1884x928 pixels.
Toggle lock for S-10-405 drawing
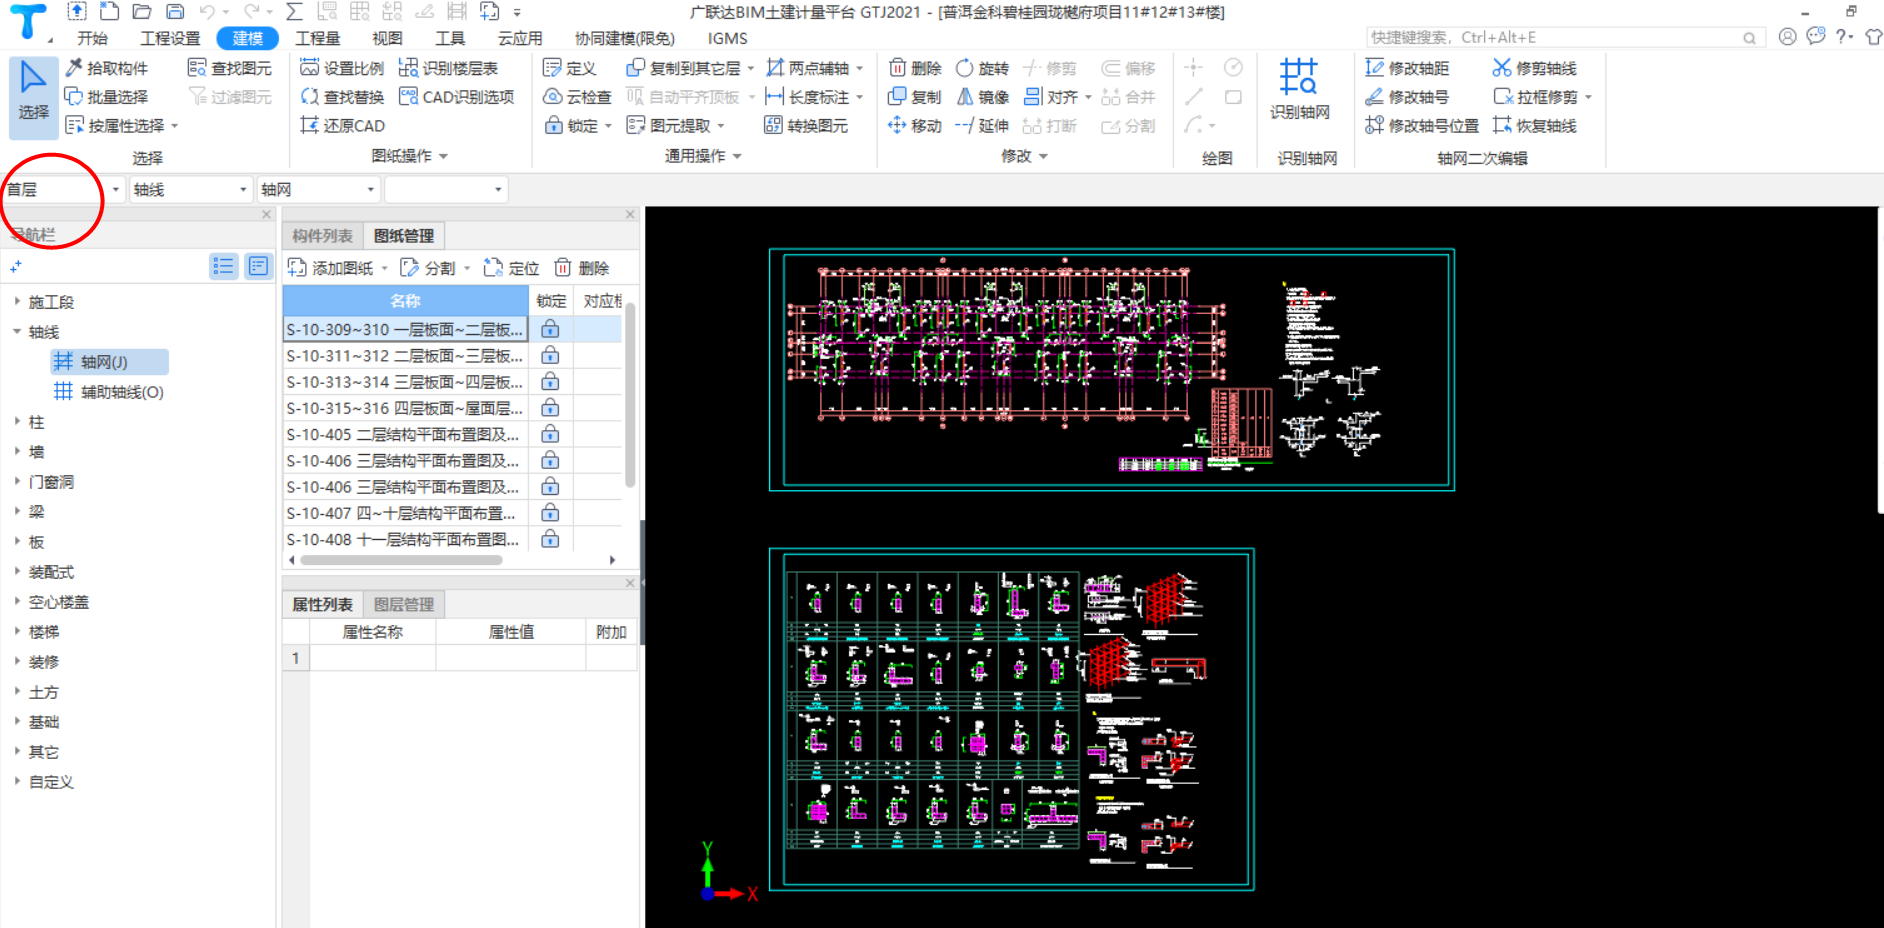tap(550, 434)
